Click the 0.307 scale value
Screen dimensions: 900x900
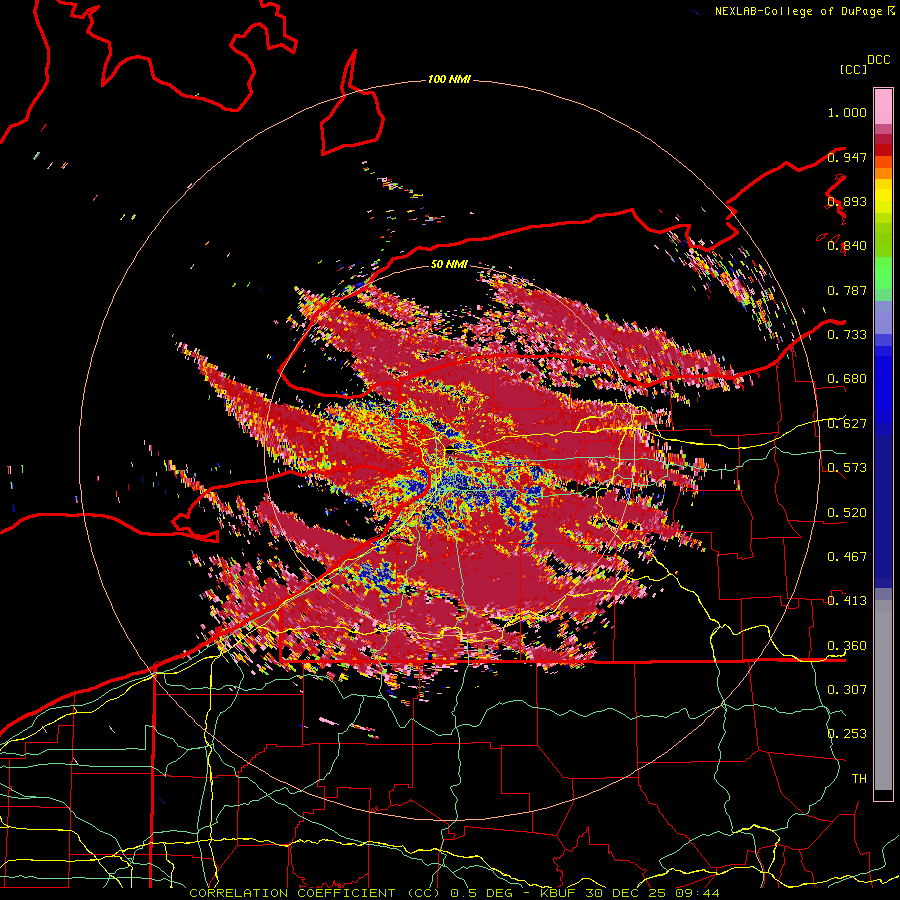847,689
